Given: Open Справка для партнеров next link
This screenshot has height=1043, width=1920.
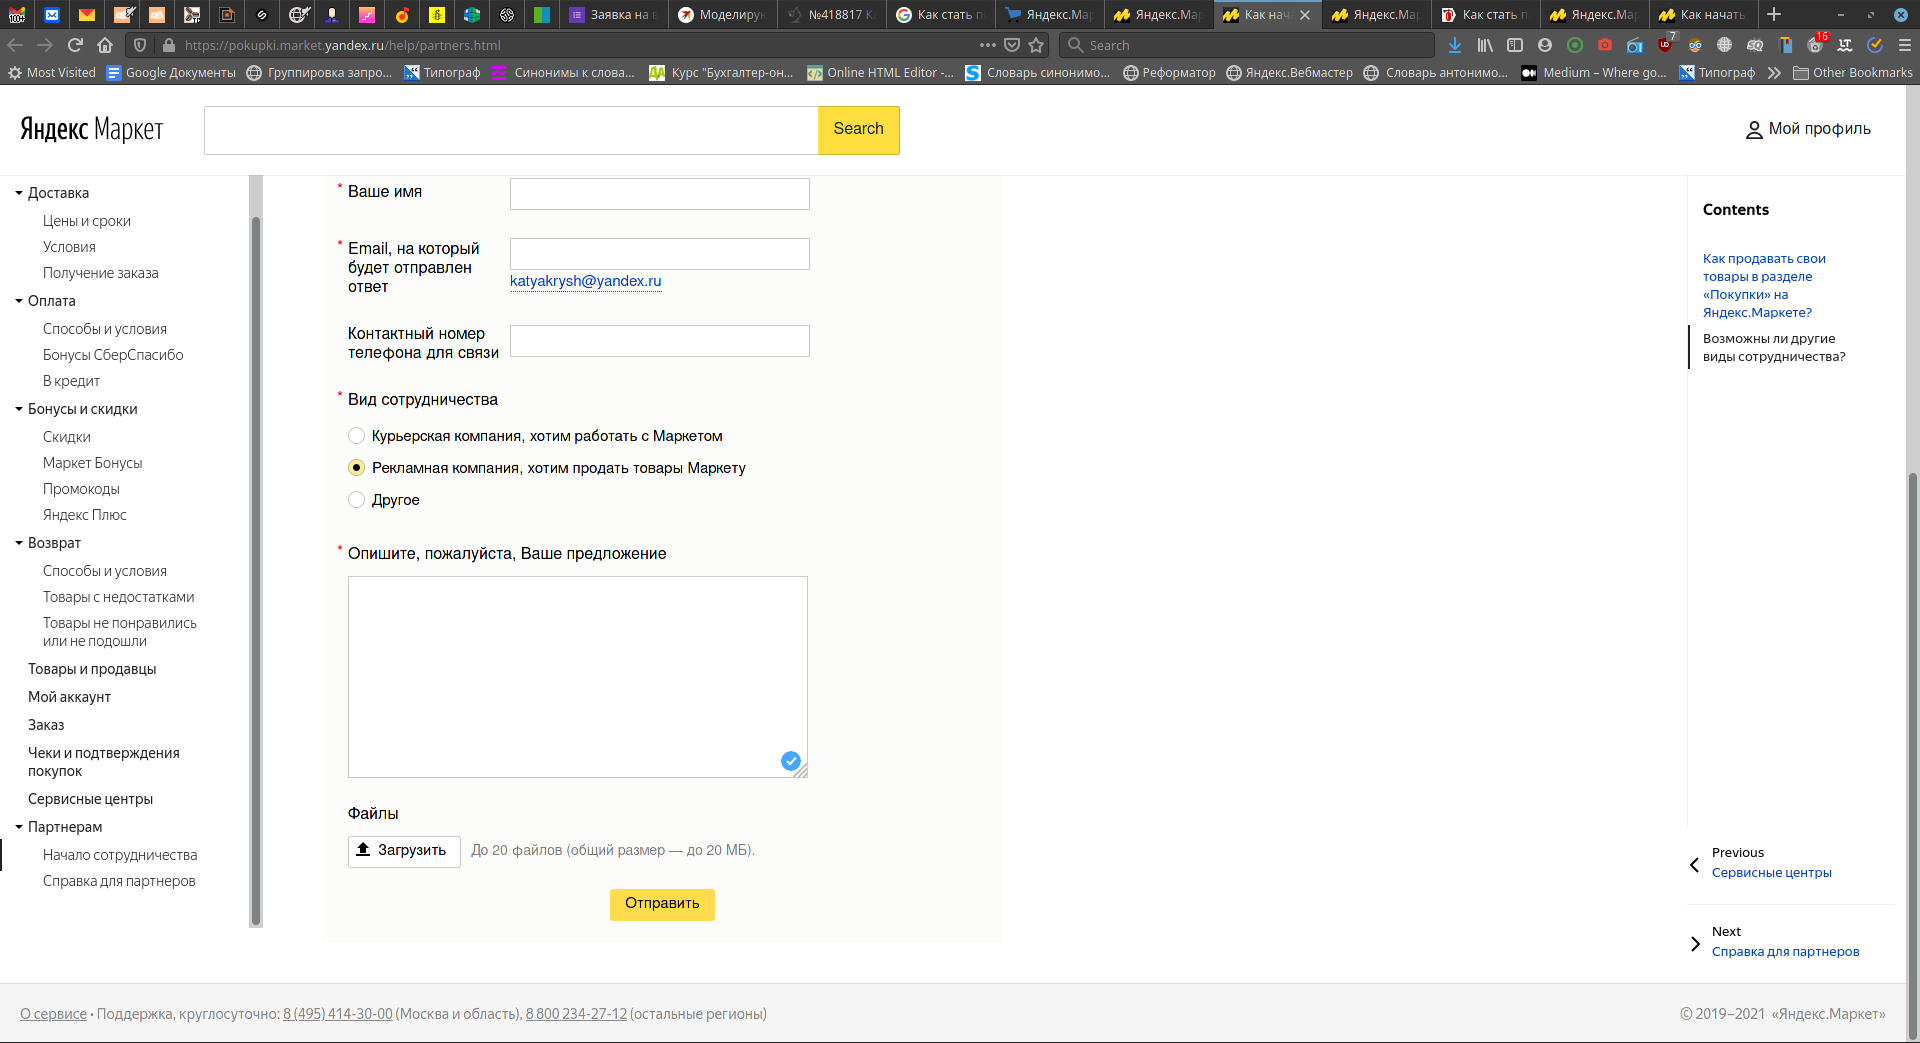Looking at the screenshot, I should pyautogui.click(x=1785, y=952).
